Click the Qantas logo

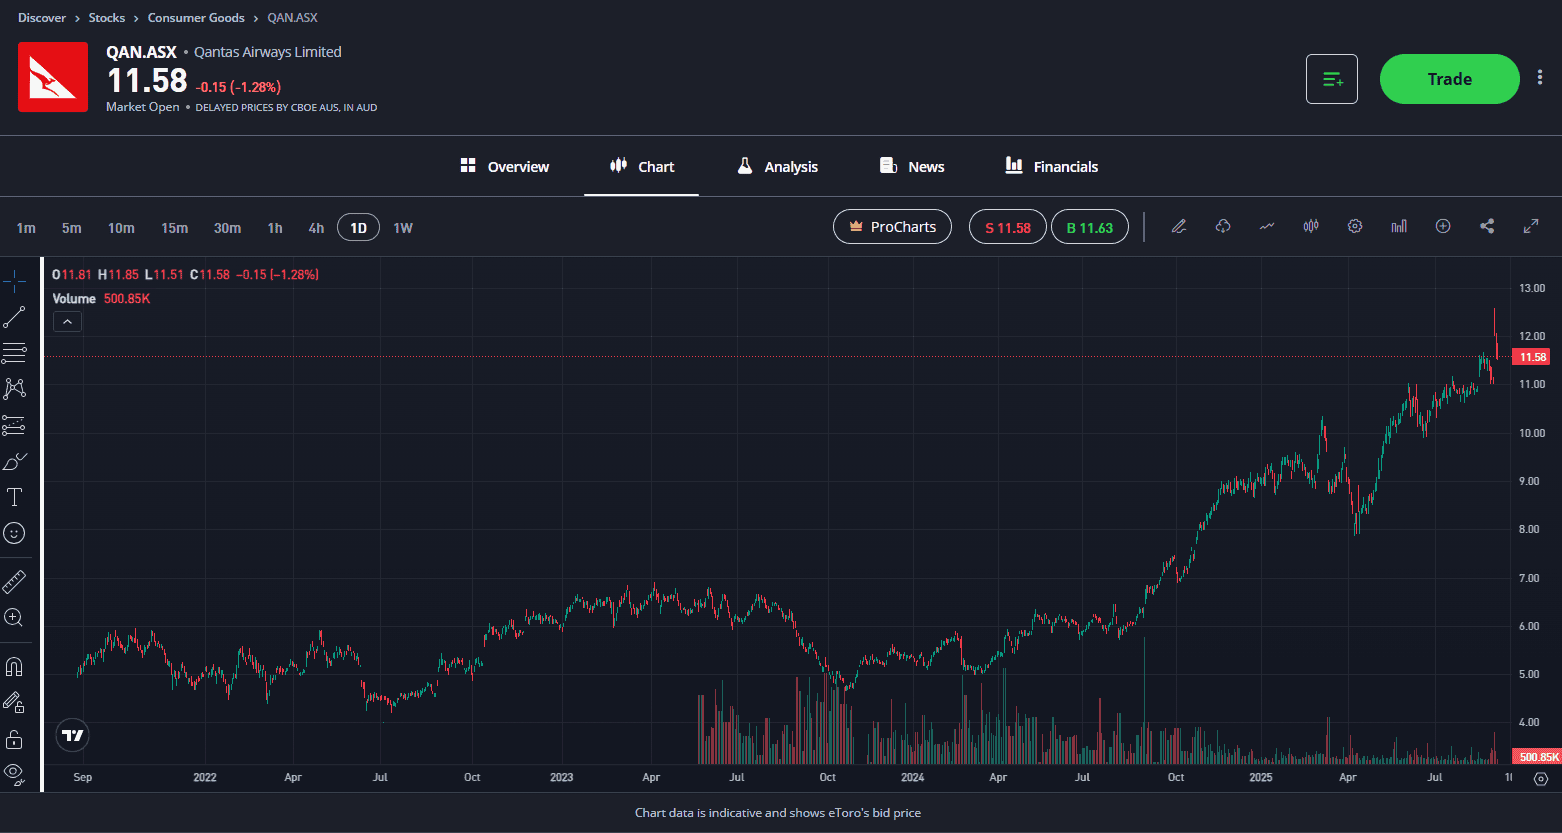[x=53, y=77]
